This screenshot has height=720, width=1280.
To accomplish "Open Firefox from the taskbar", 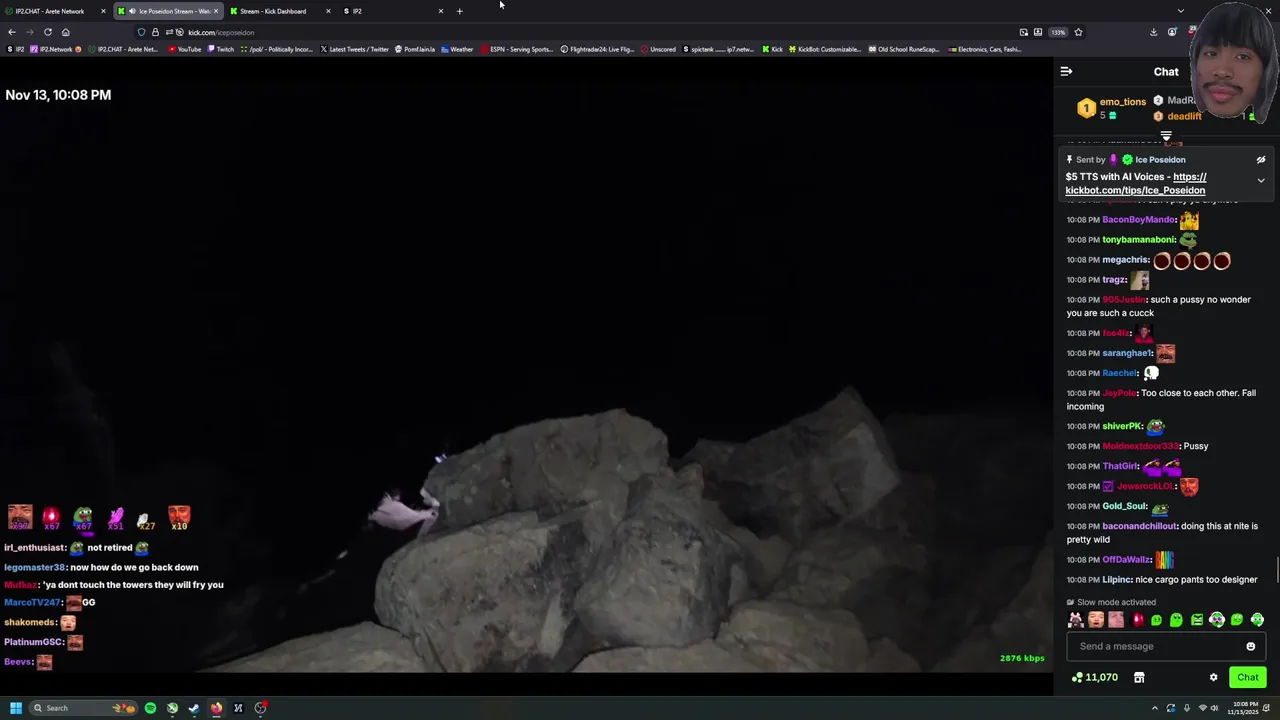I will pos(216,708).
